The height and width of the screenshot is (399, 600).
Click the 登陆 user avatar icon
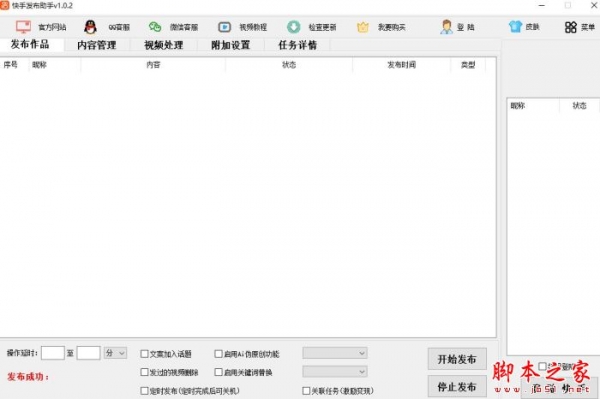click(x=446, y=27)
